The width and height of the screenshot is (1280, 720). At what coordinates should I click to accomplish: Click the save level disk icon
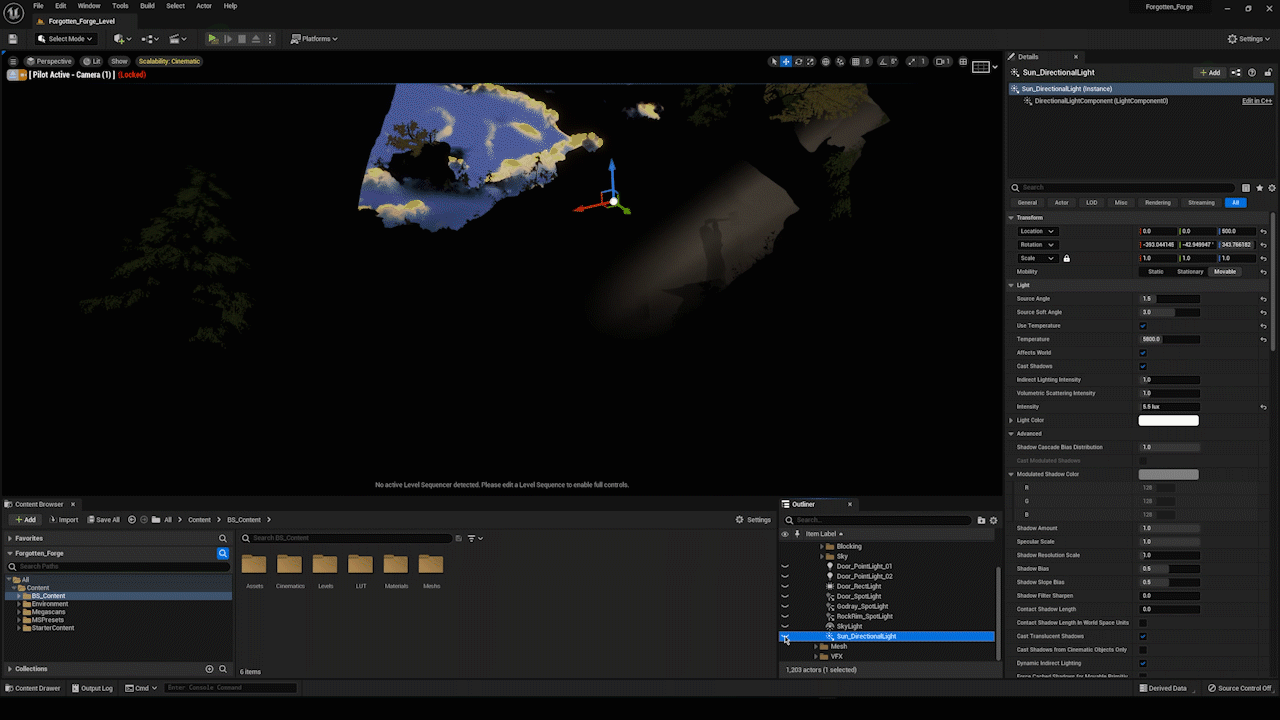(x=13, y=39)
